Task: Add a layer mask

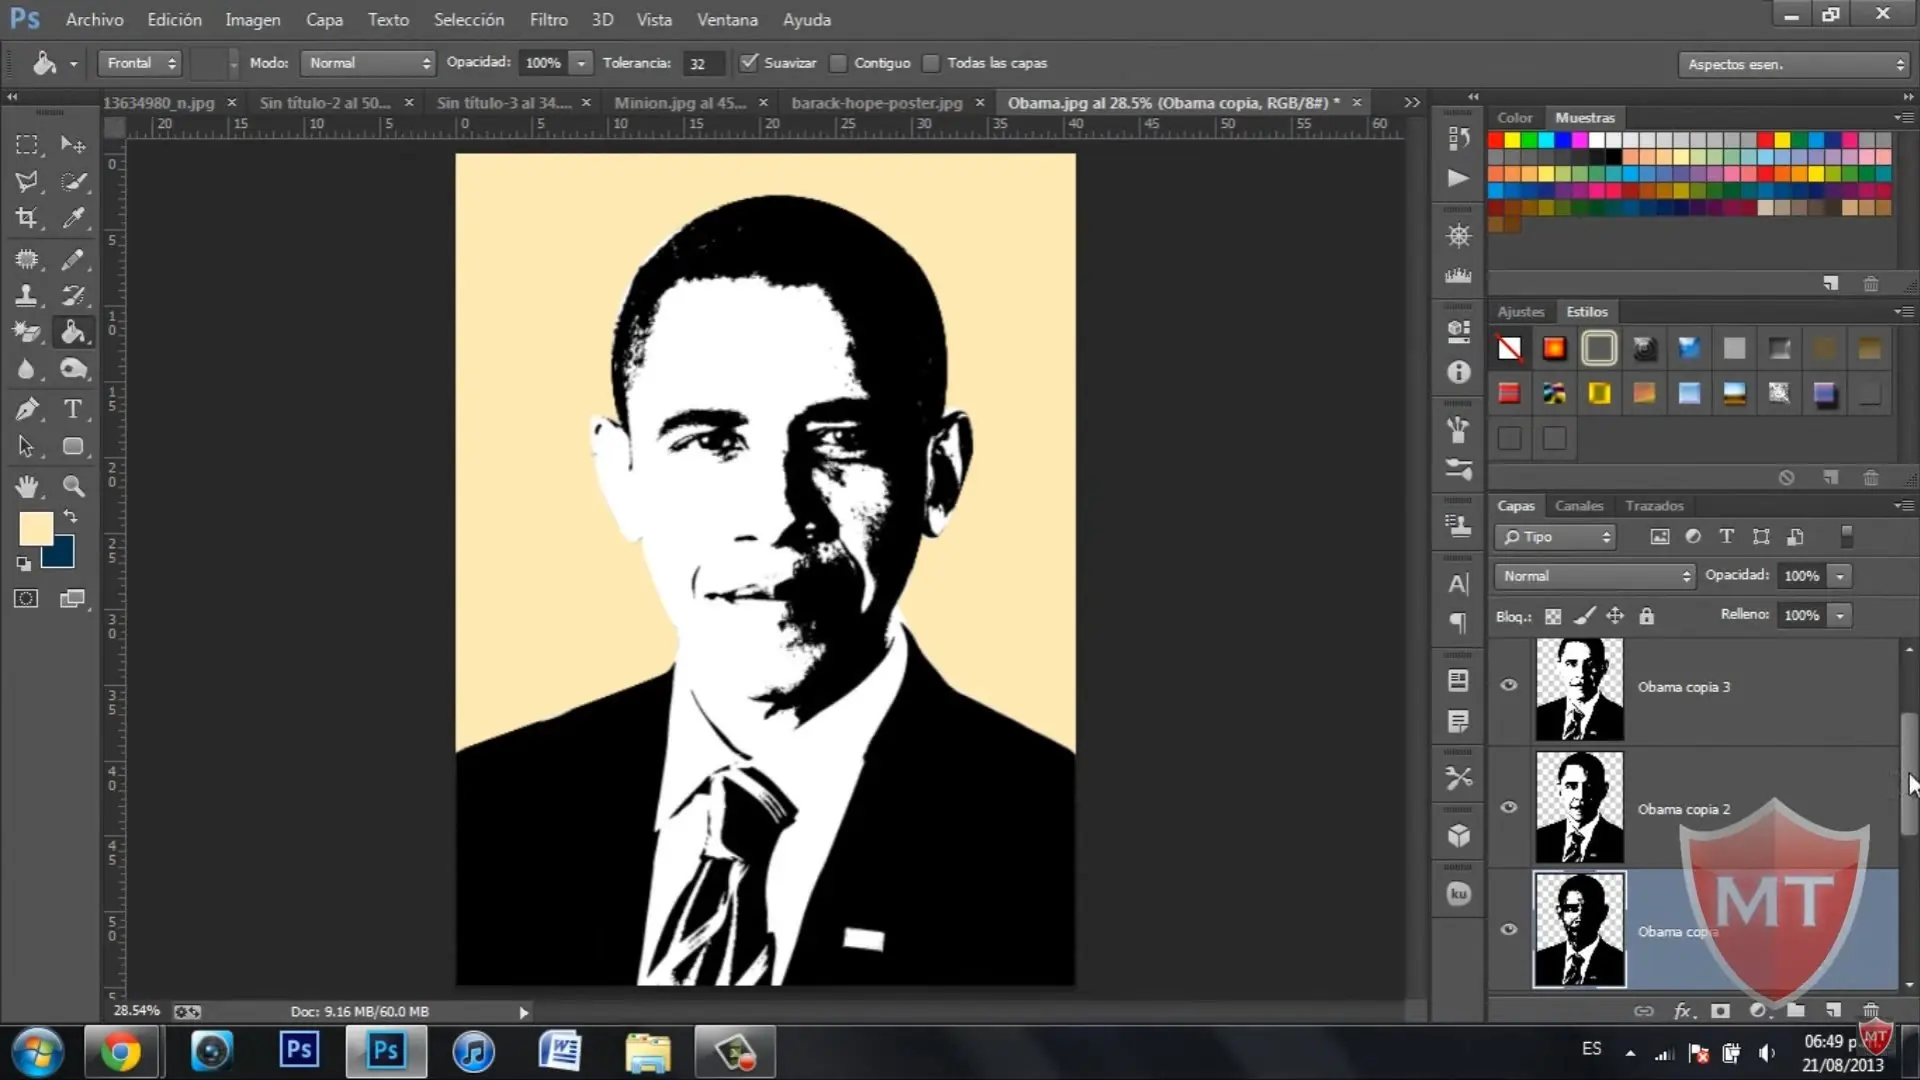Action: tap(1720, 1011)
